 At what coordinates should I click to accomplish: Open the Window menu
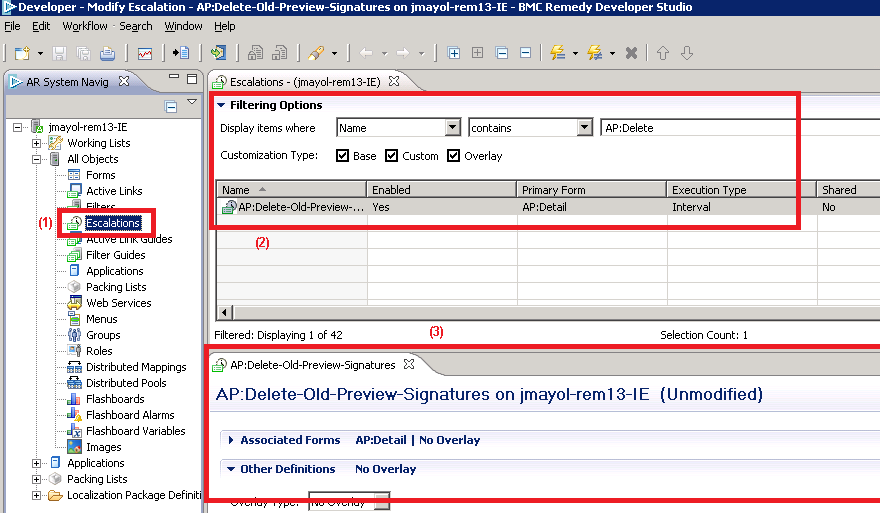[183, 26]
